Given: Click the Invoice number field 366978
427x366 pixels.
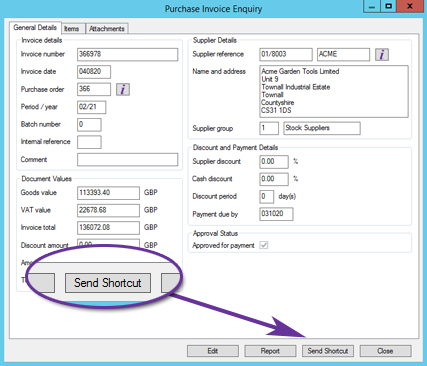Looking at the screenshot, I should click(127, 54).
